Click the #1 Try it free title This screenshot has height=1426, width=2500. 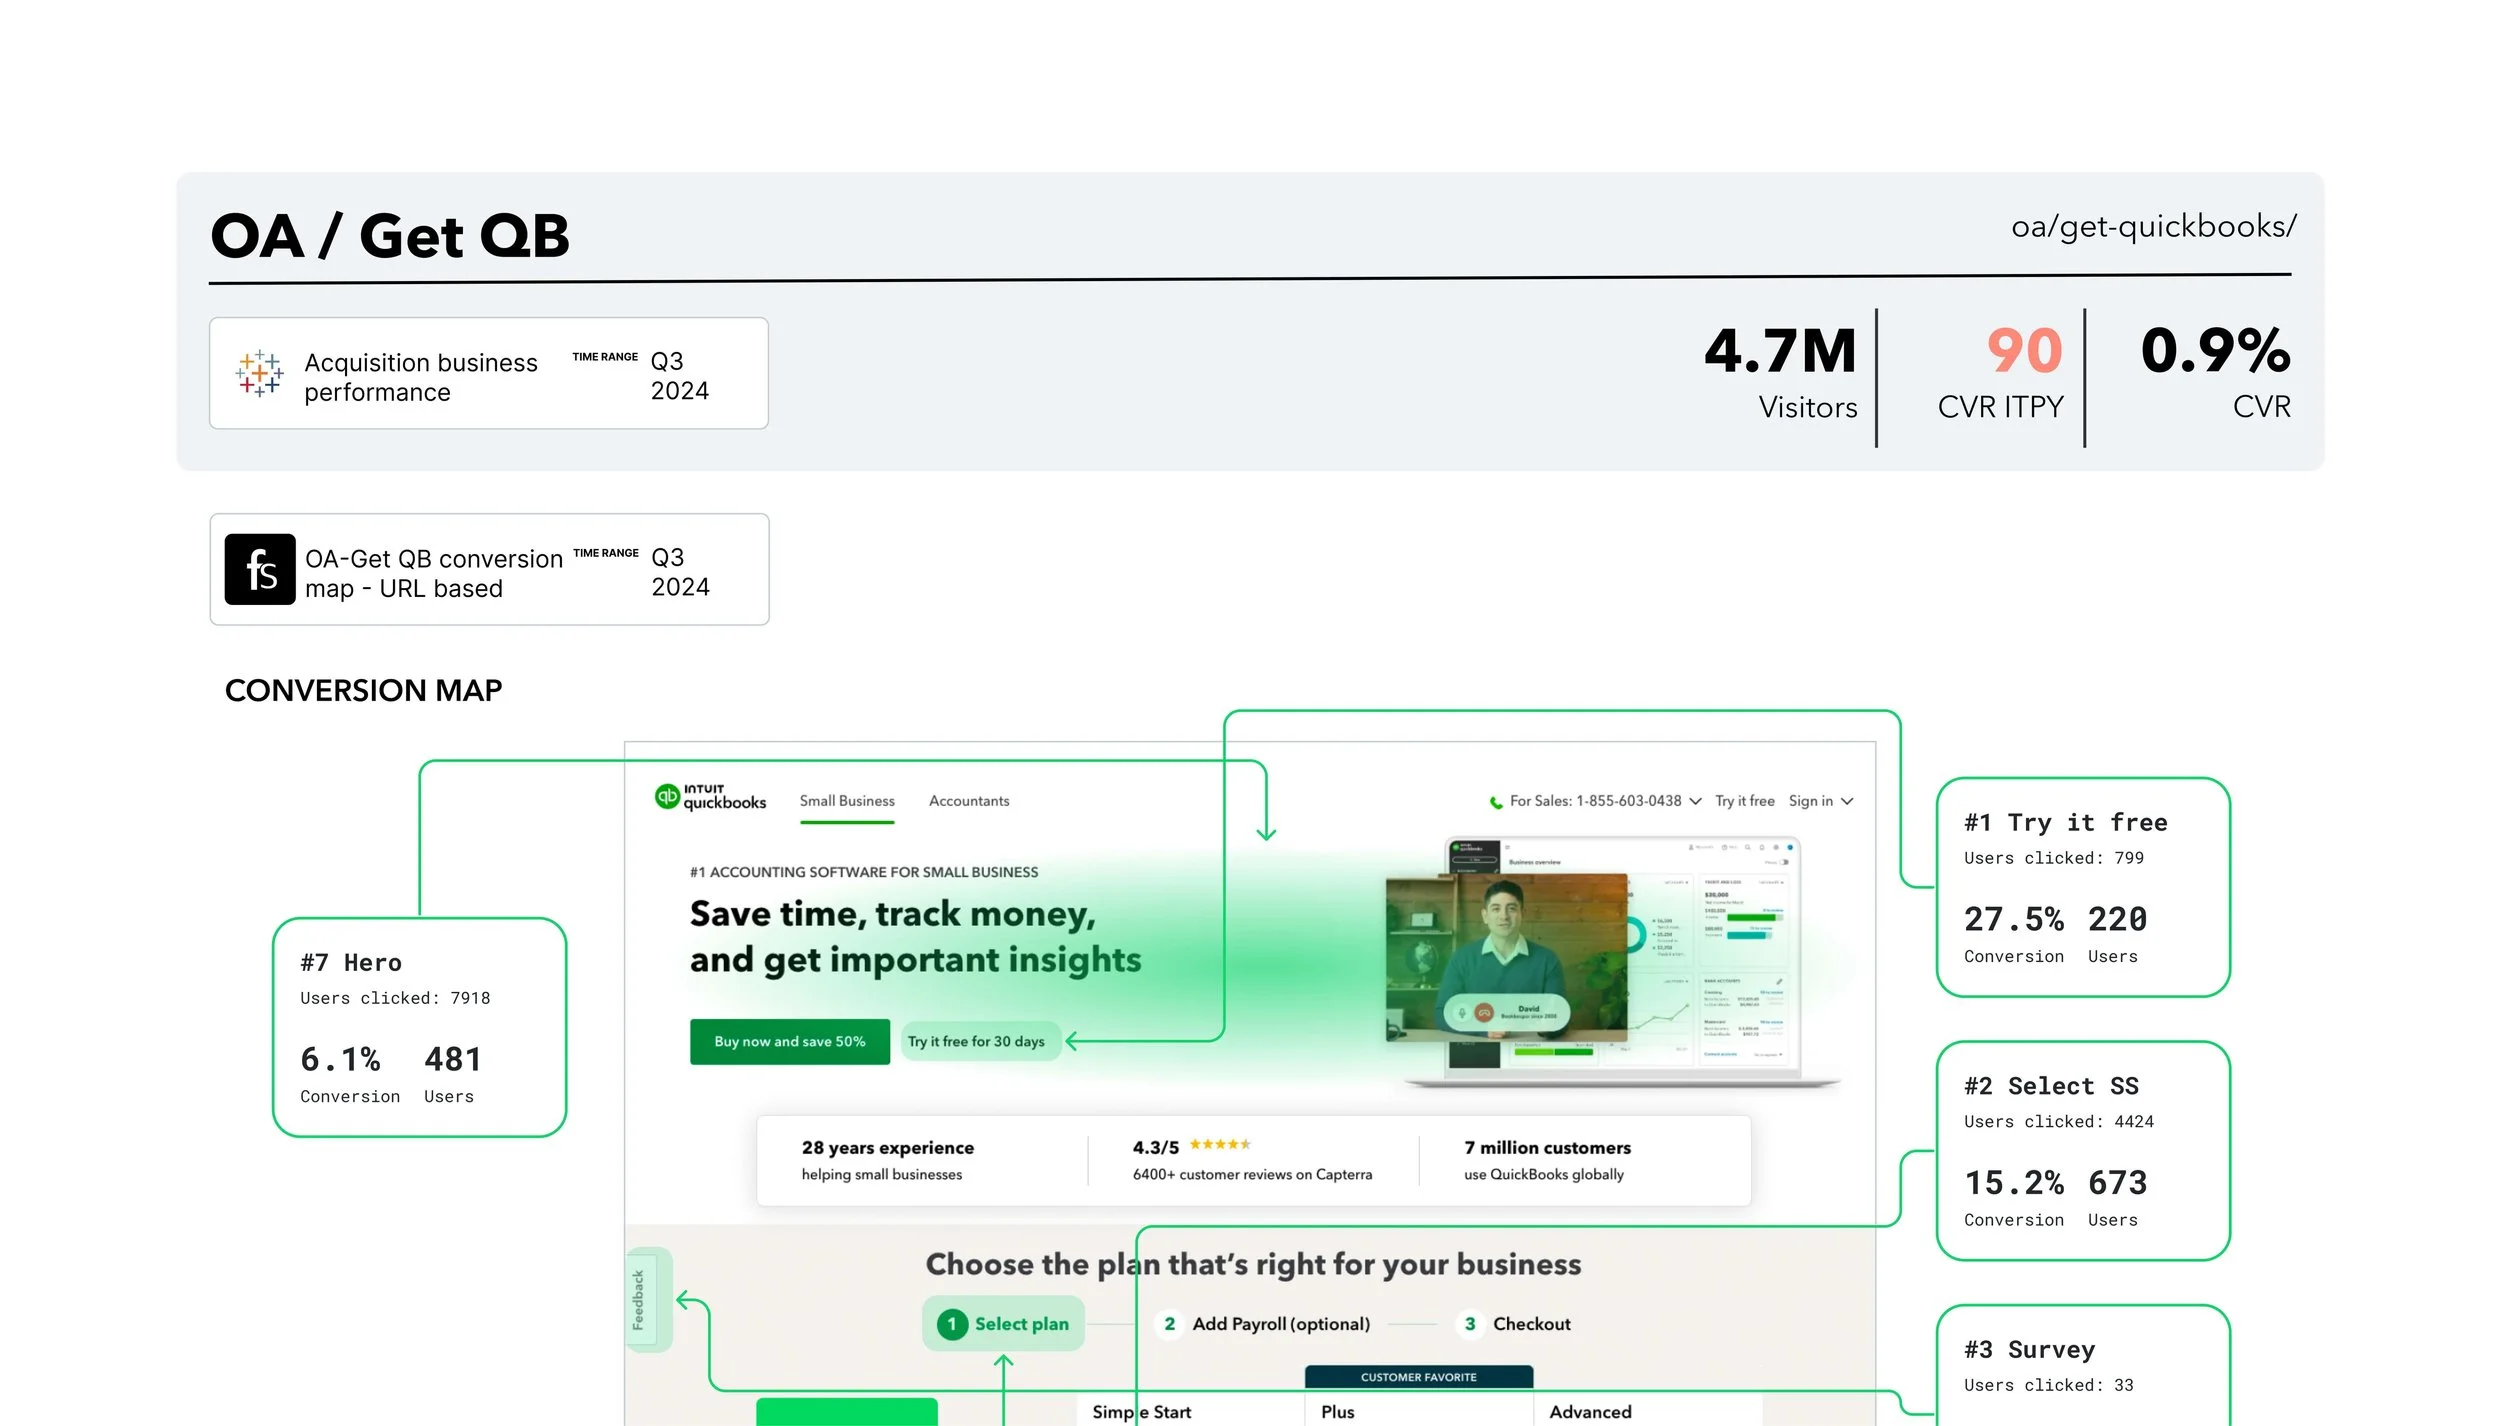2066,823
